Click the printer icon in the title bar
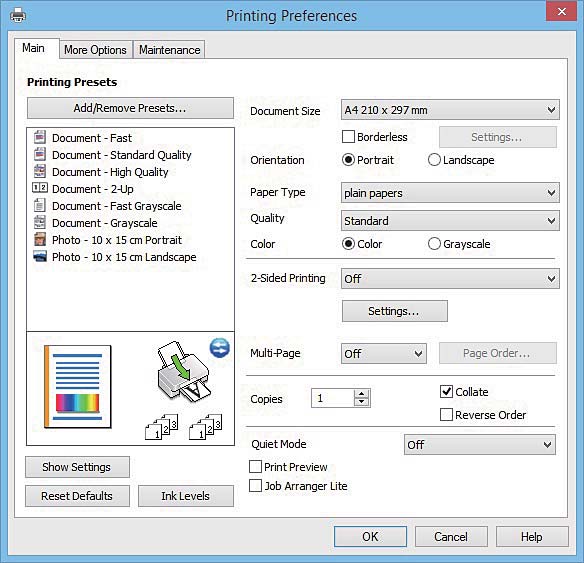 [18, 15]
